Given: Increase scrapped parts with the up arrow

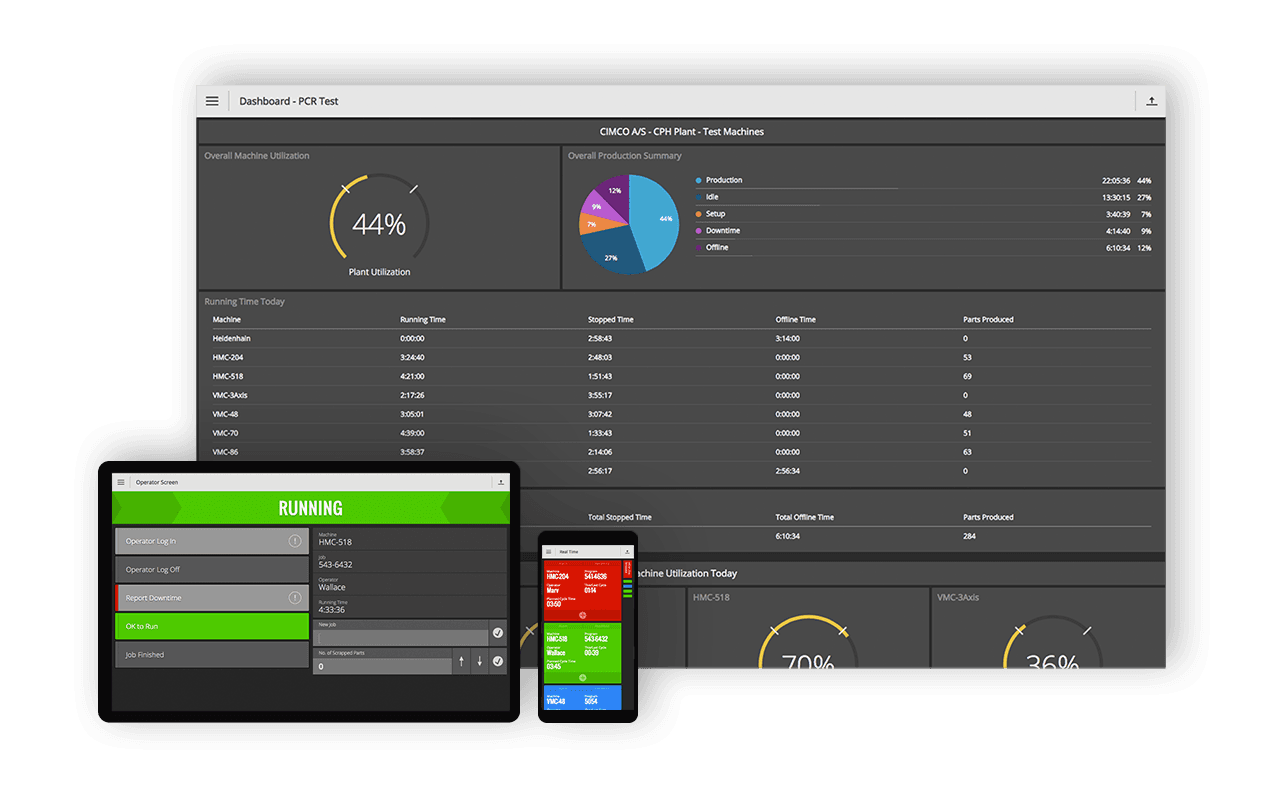Looking at the screenshot, I should [x=461, y=661].
